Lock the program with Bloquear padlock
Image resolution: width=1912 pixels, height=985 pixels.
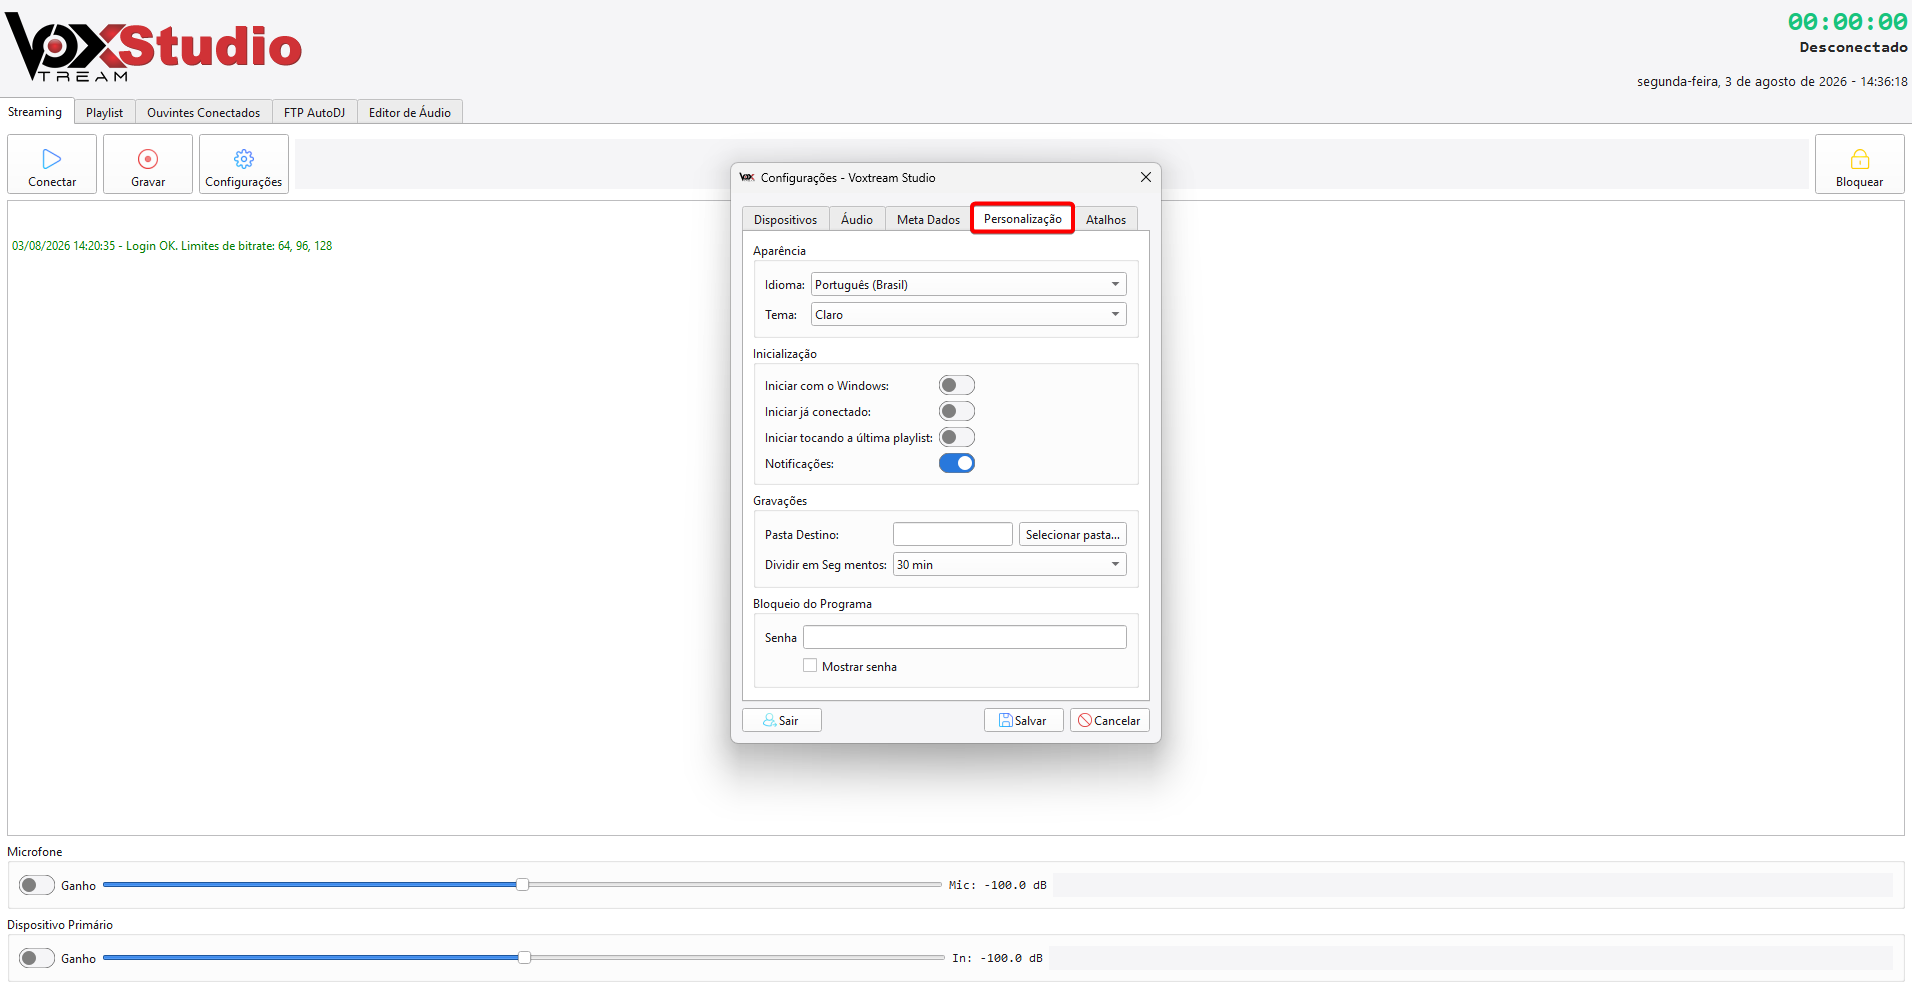pos(1860,159)
